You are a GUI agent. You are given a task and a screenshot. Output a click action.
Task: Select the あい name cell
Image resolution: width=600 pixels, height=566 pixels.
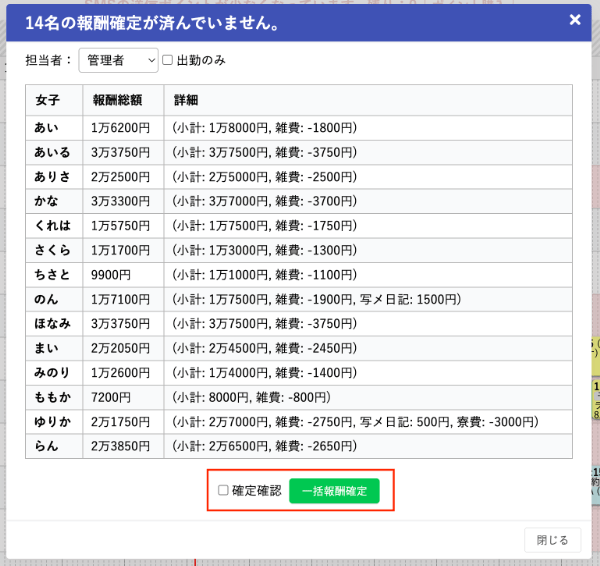[46, 128]
